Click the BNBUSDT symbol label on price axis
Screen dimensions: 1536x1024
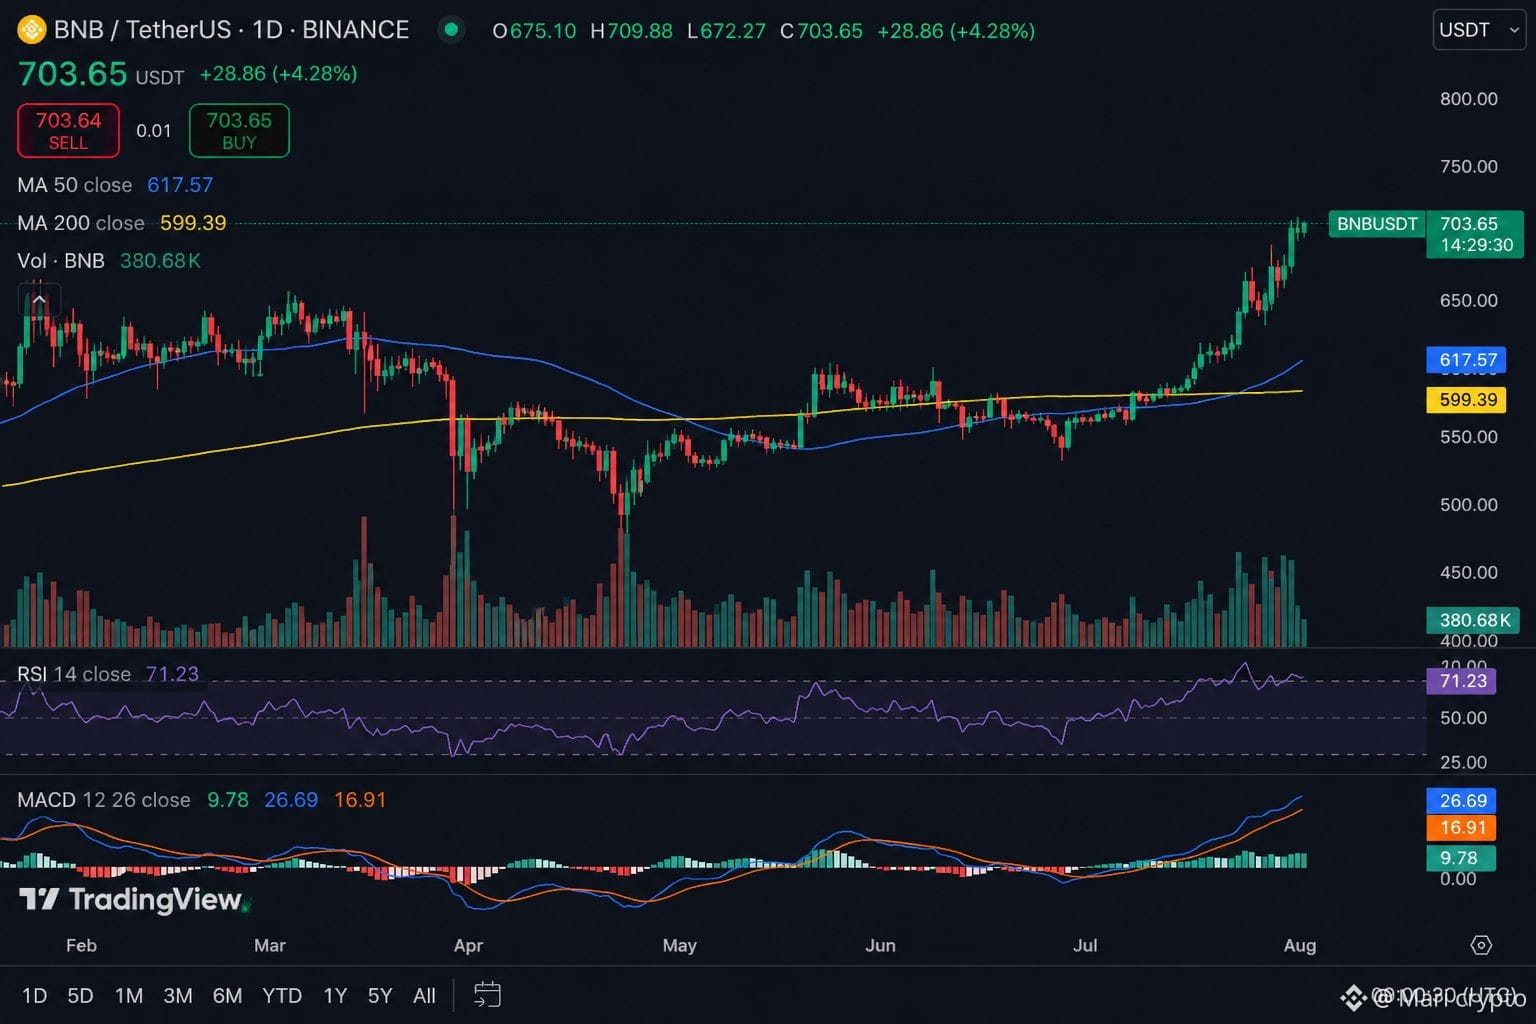tap(1377, 224)
